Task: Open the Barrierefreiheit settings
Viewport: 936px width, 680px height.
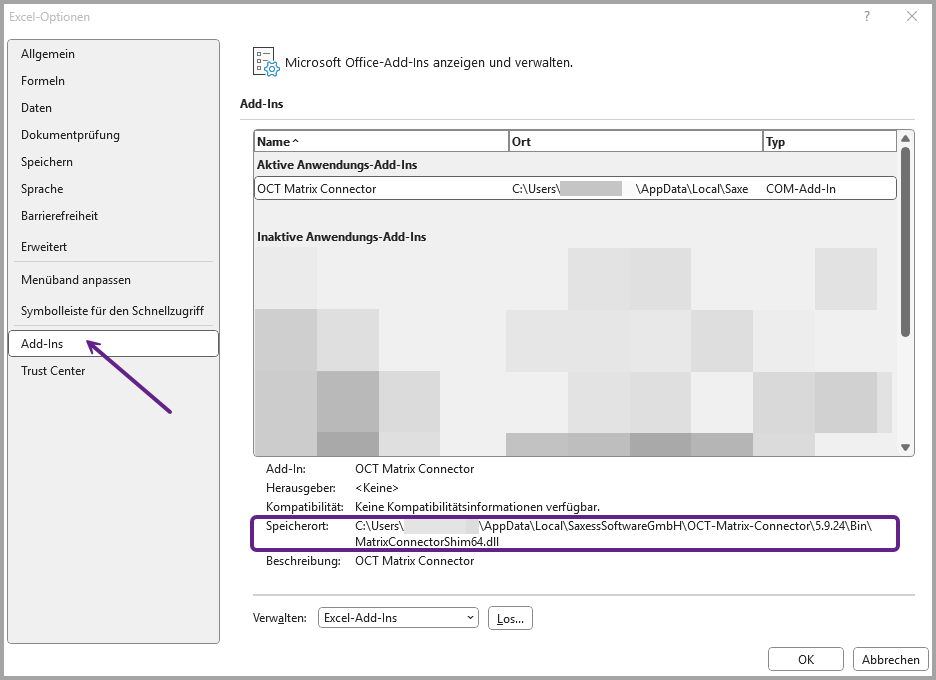Action: pyautogui.click(x=59, y=216)
